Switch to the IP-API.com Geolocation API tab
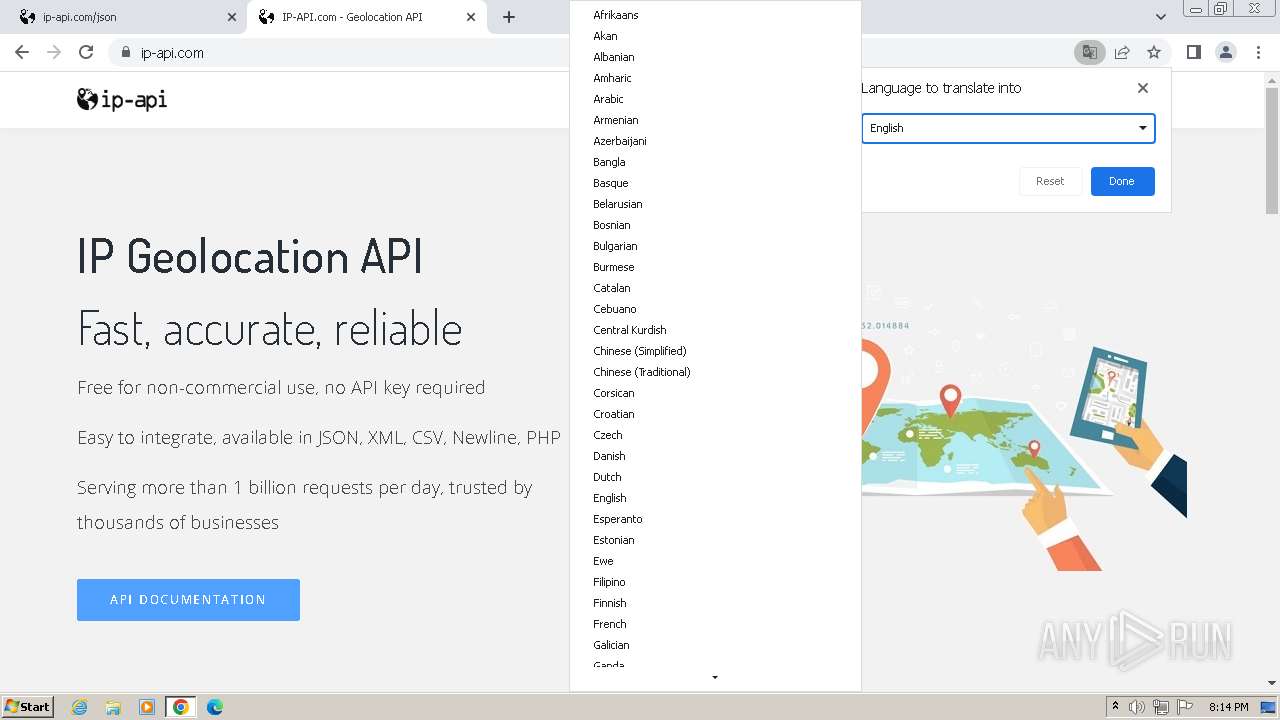1280x720 pixels. [x=366, y=17]
